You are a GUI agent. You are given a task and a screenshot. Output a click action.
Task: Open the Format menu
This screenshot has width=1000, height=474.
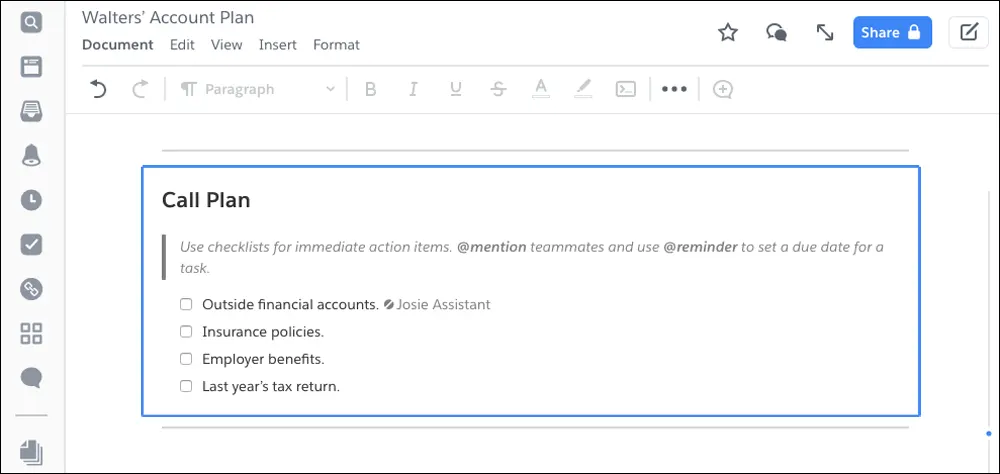tap(336, 45)
